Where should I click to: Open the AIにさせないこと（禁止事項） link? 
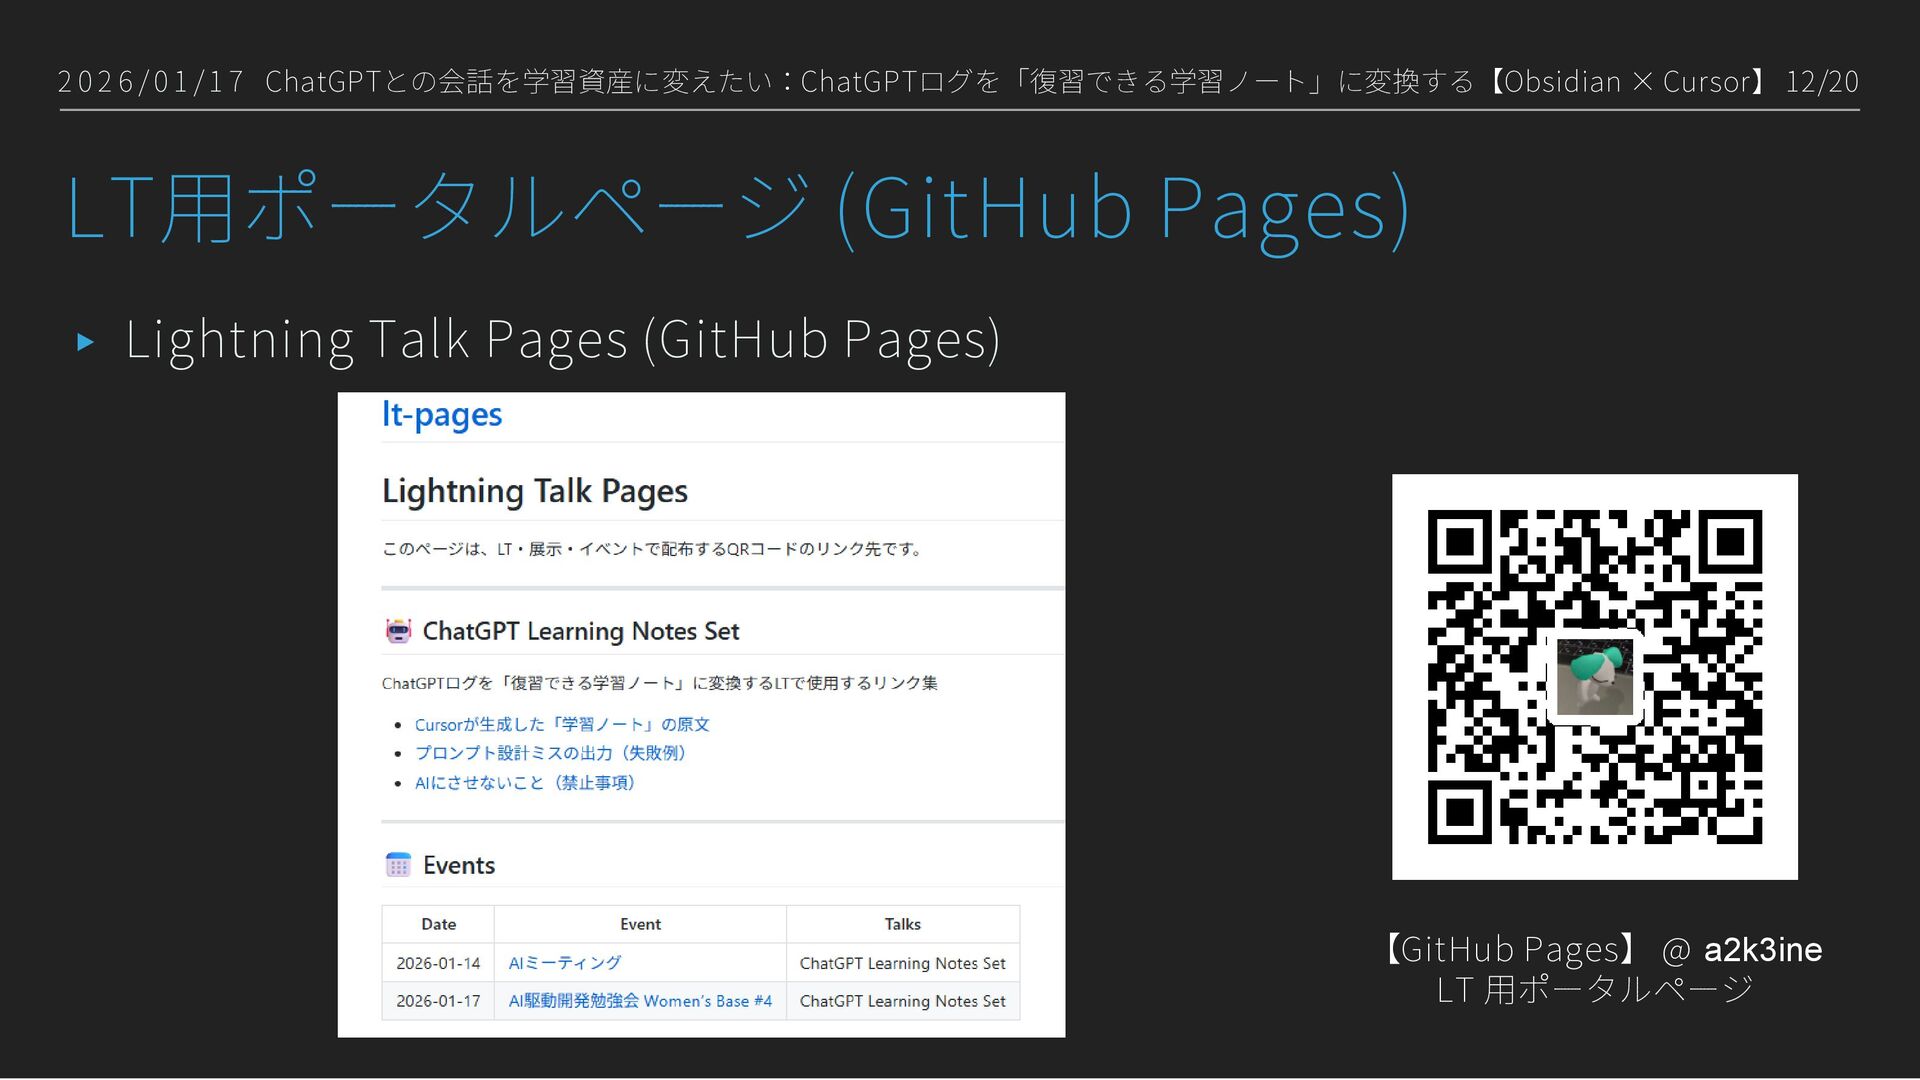pos(524,782)
